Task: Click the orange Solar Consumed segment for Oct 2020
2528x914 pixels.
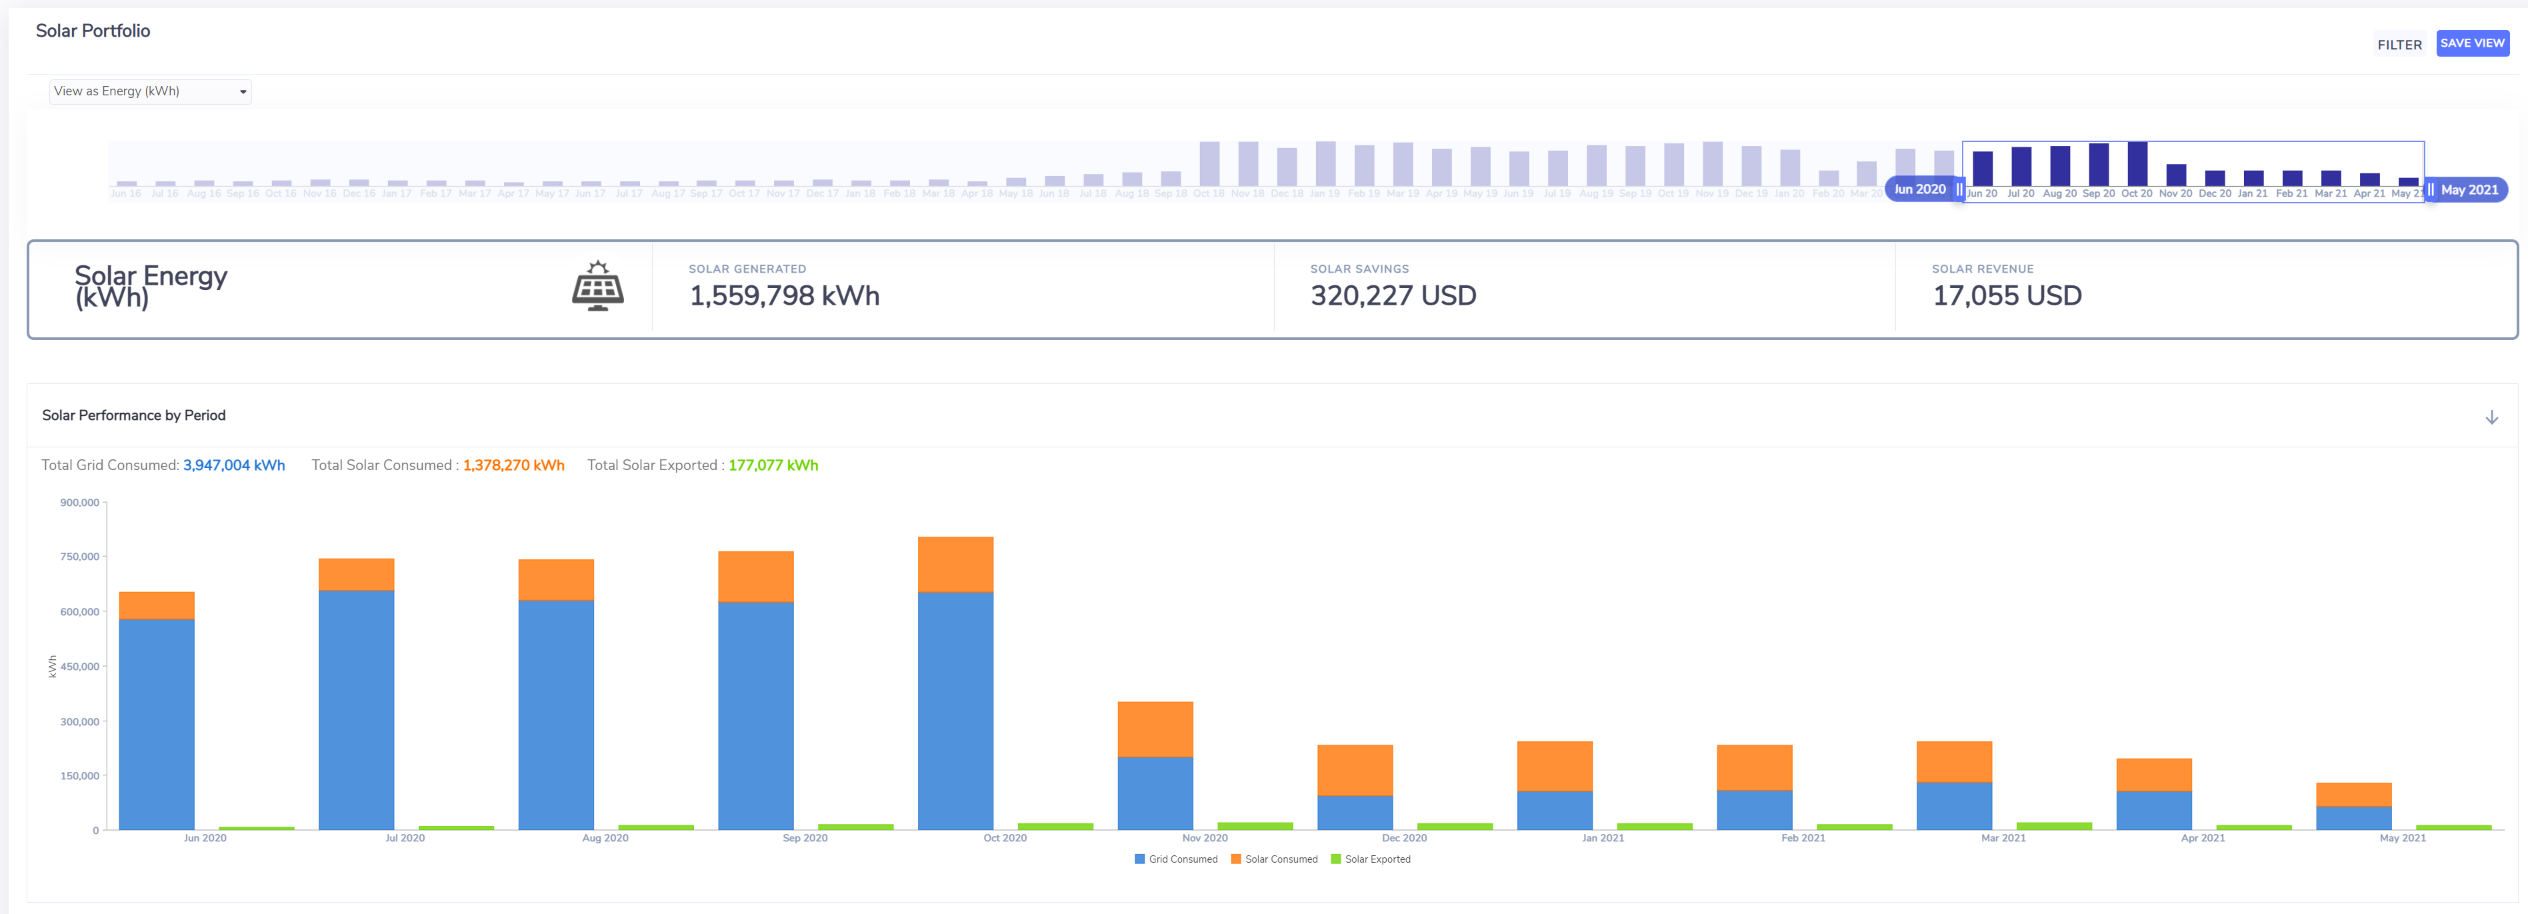Action: 955,565
